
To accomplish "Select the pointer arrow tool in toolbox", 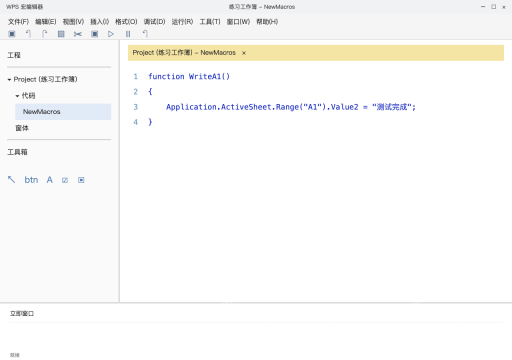I will 11,180.
